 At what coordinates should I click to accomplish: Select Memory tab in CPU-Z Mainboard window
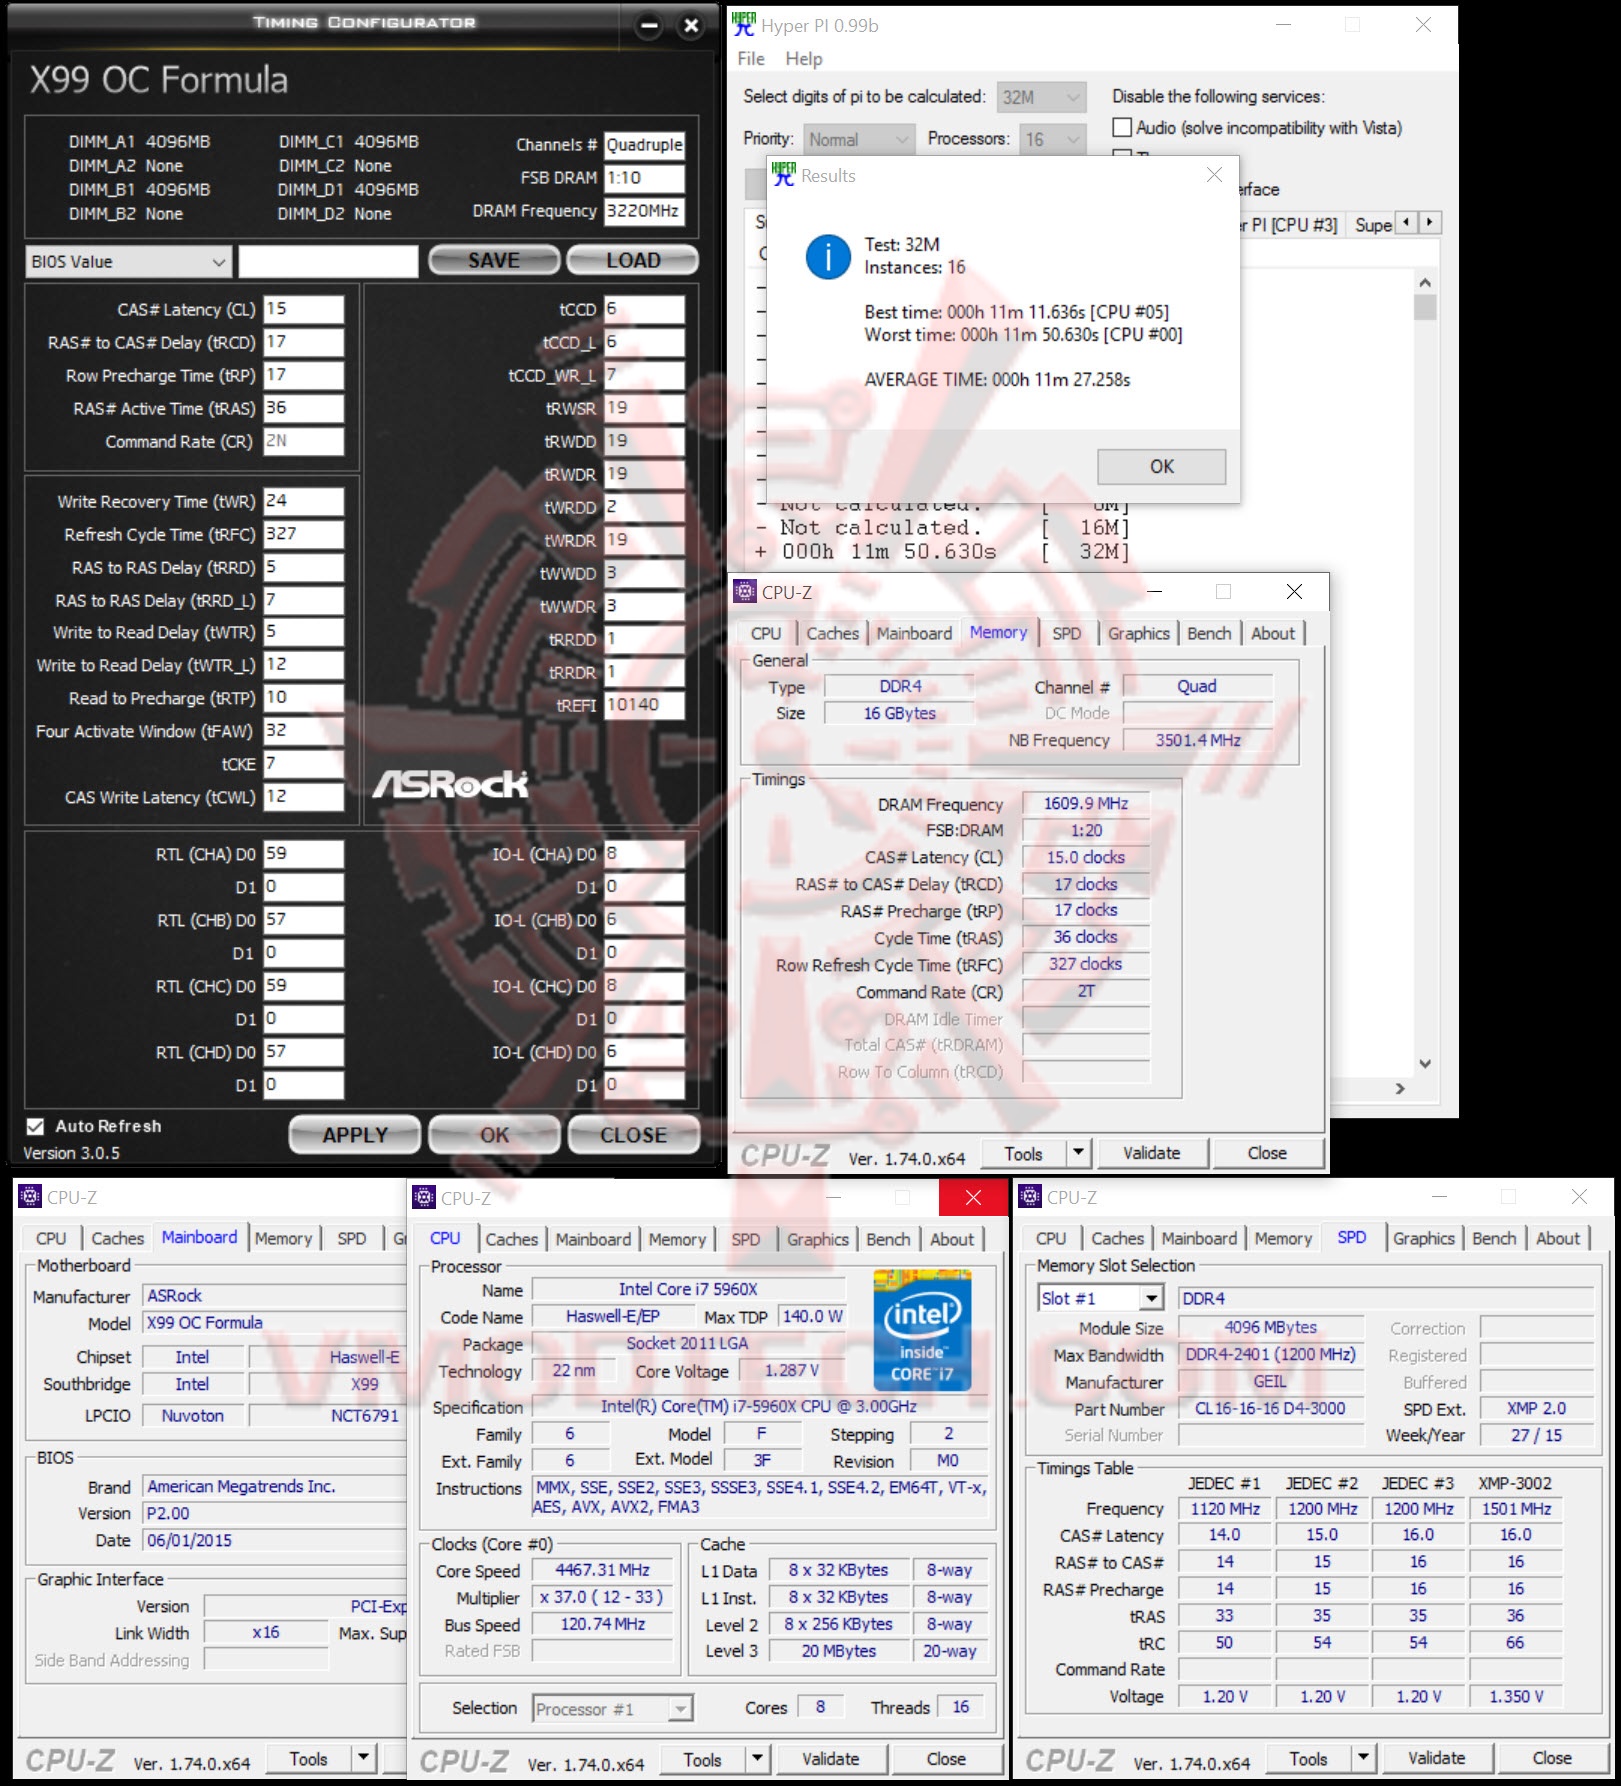[283, 1238]
